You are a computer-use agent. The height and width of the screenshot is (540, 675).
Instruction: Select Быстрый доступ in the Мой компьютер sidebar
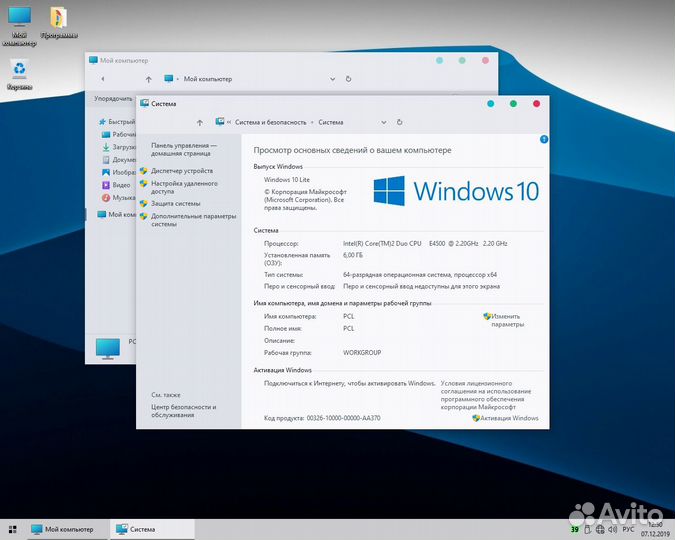click(x=117, y=122)
